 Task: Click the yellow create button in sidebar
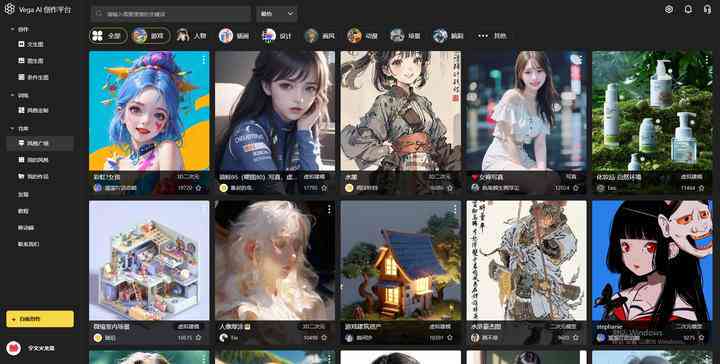[40, 319]
